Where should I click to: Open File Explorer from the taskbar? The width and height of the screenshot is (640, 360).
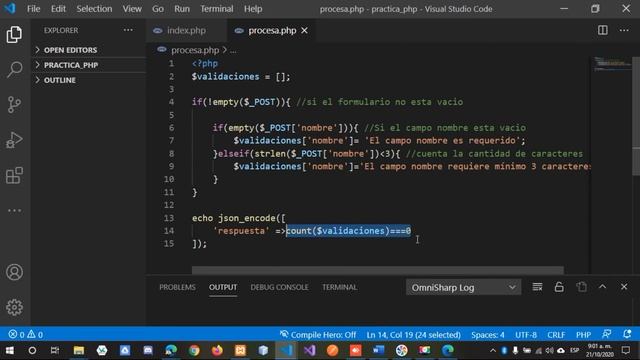(x=78, y=350)
